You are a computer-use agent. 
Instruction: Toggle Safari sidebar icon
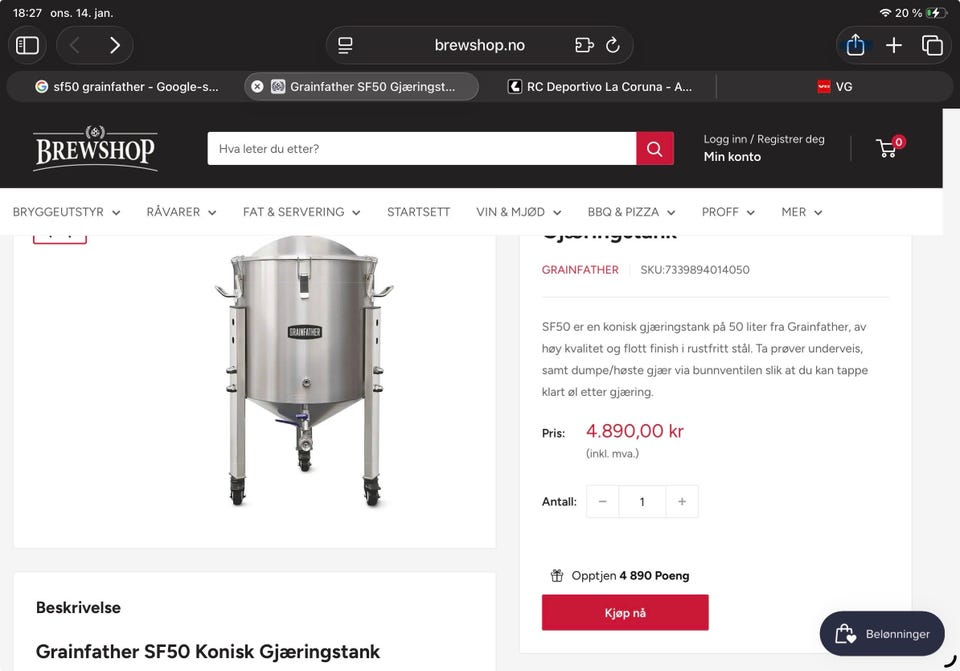(x=28, y=45)
